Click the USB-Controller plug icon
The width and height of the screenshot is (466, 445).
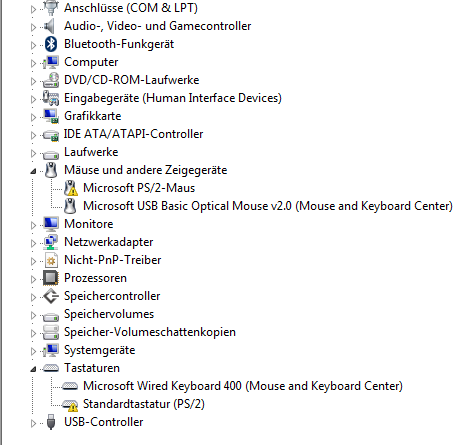pos(51,422)
